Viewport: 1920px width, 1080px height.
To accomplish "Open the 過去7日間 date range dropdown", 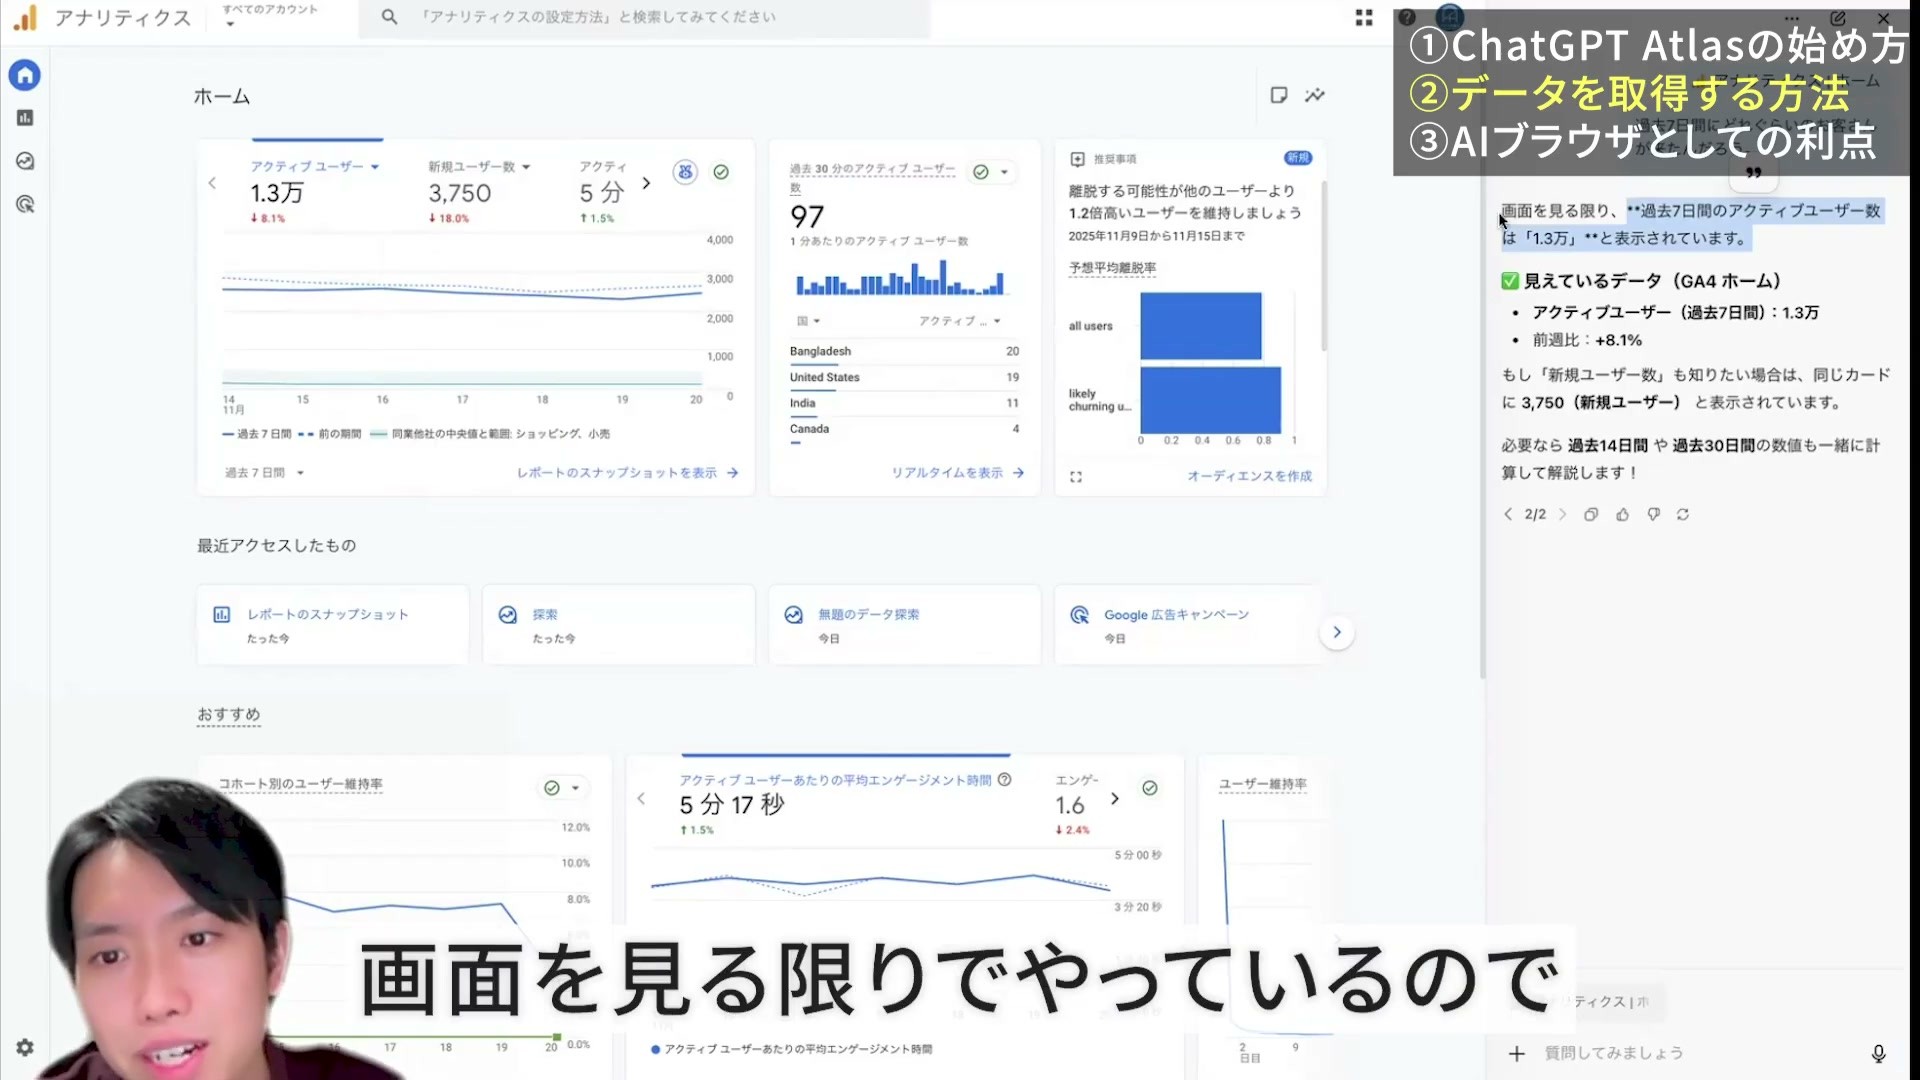I will pos(264,473).
